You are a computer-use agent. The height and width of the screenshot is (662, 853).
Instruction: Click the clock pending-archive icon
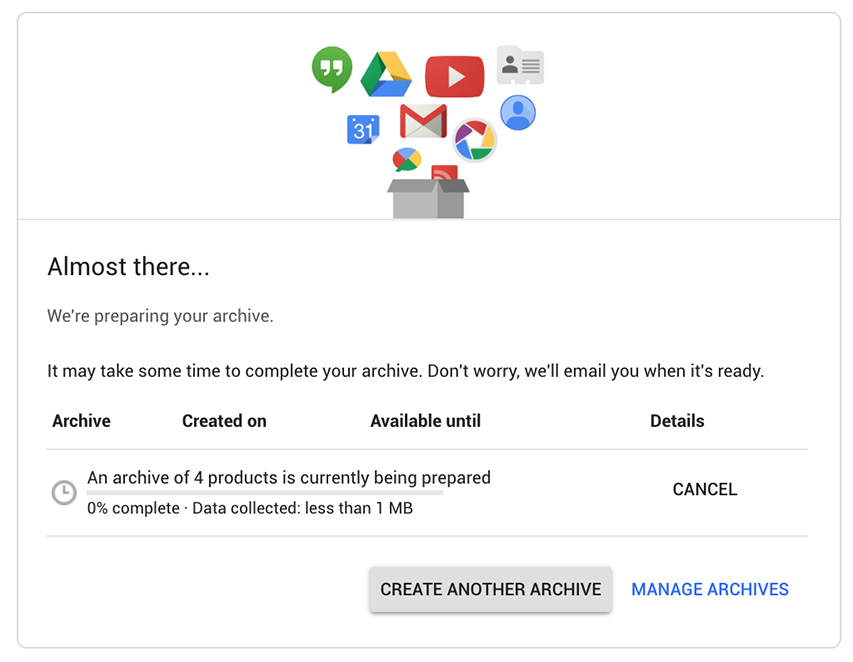tap(64, 493)
